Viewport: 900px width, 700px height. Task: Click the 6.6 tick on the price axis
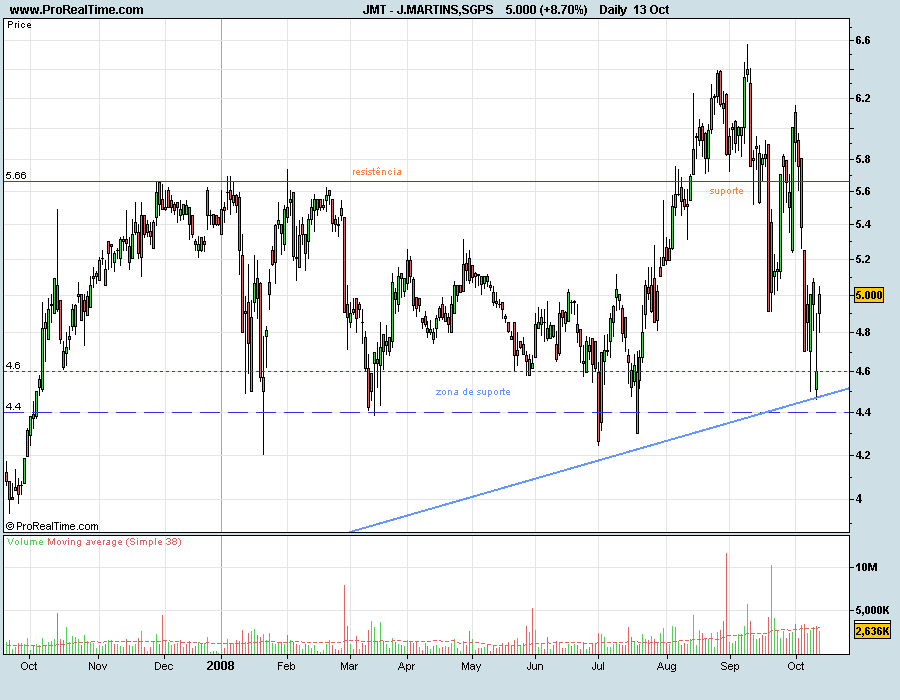(863, 40)
